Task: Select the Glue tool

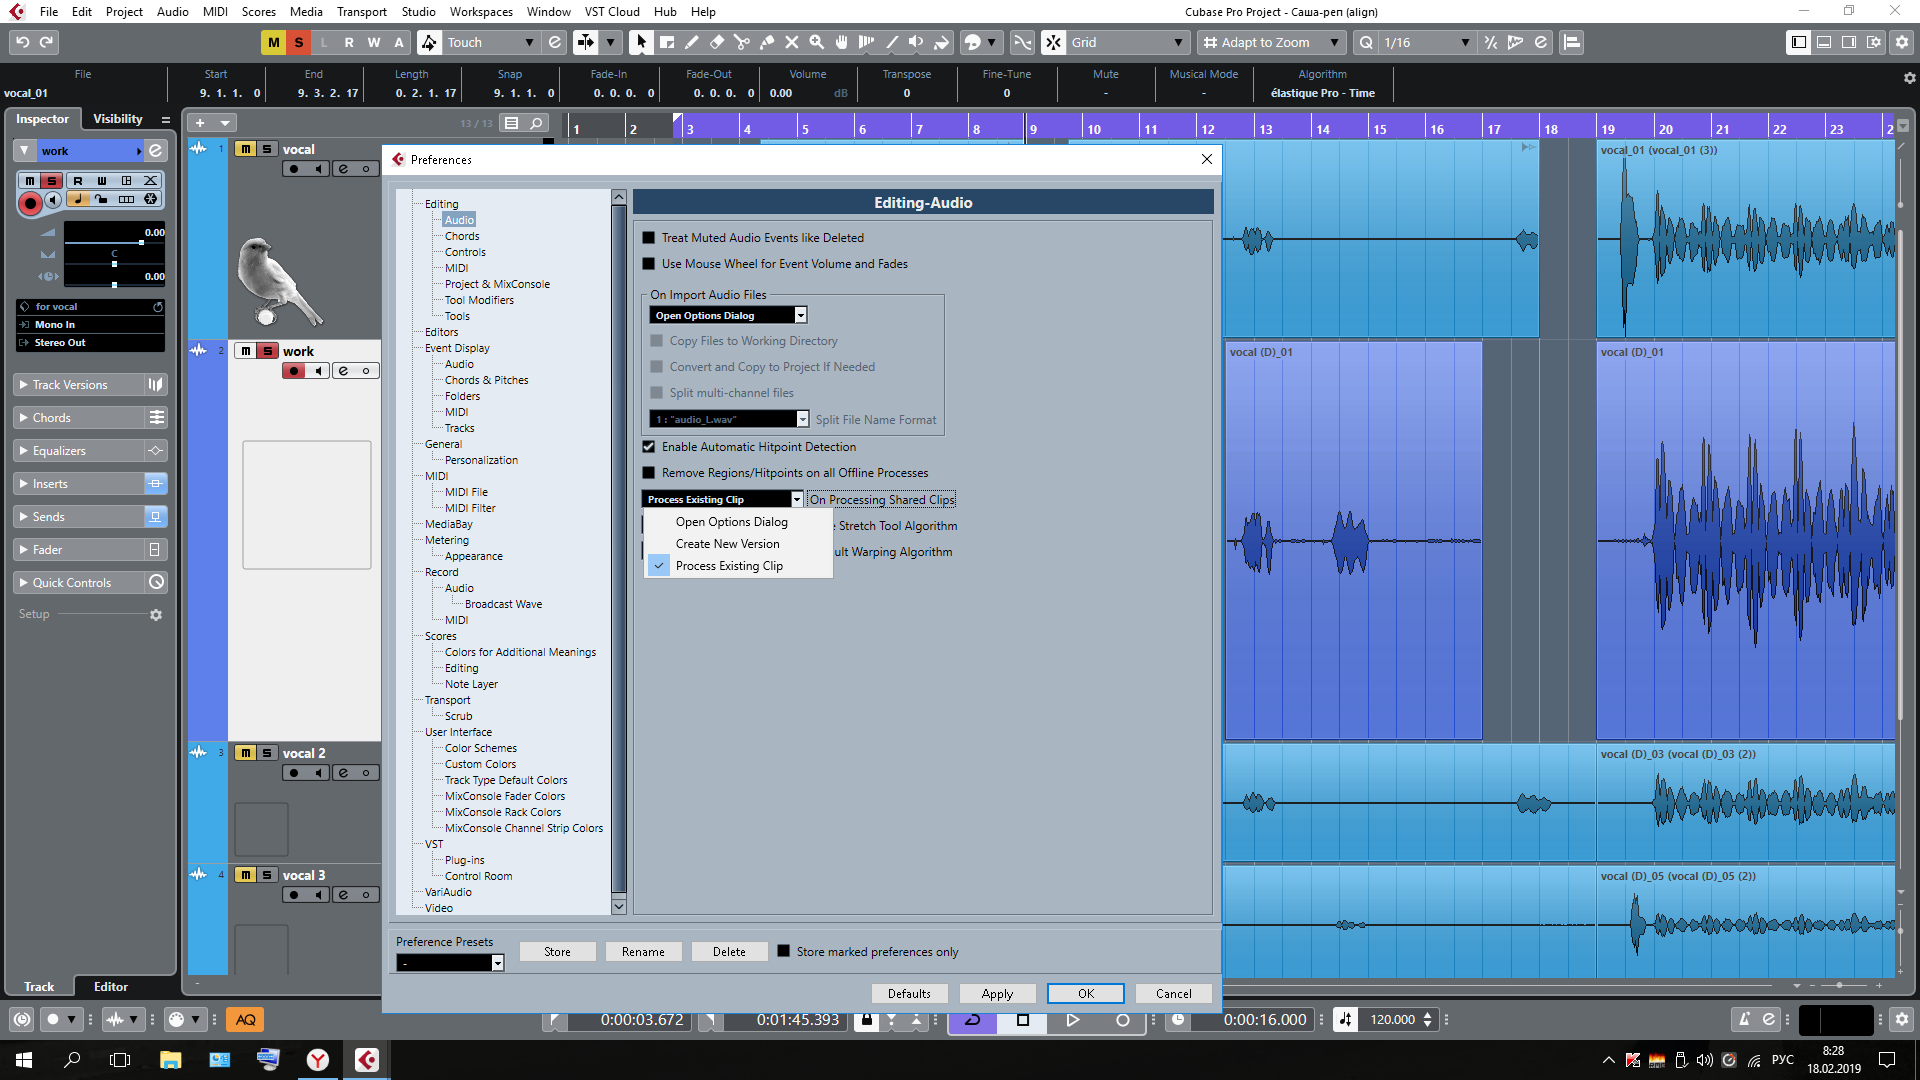Action: [766, 42]
